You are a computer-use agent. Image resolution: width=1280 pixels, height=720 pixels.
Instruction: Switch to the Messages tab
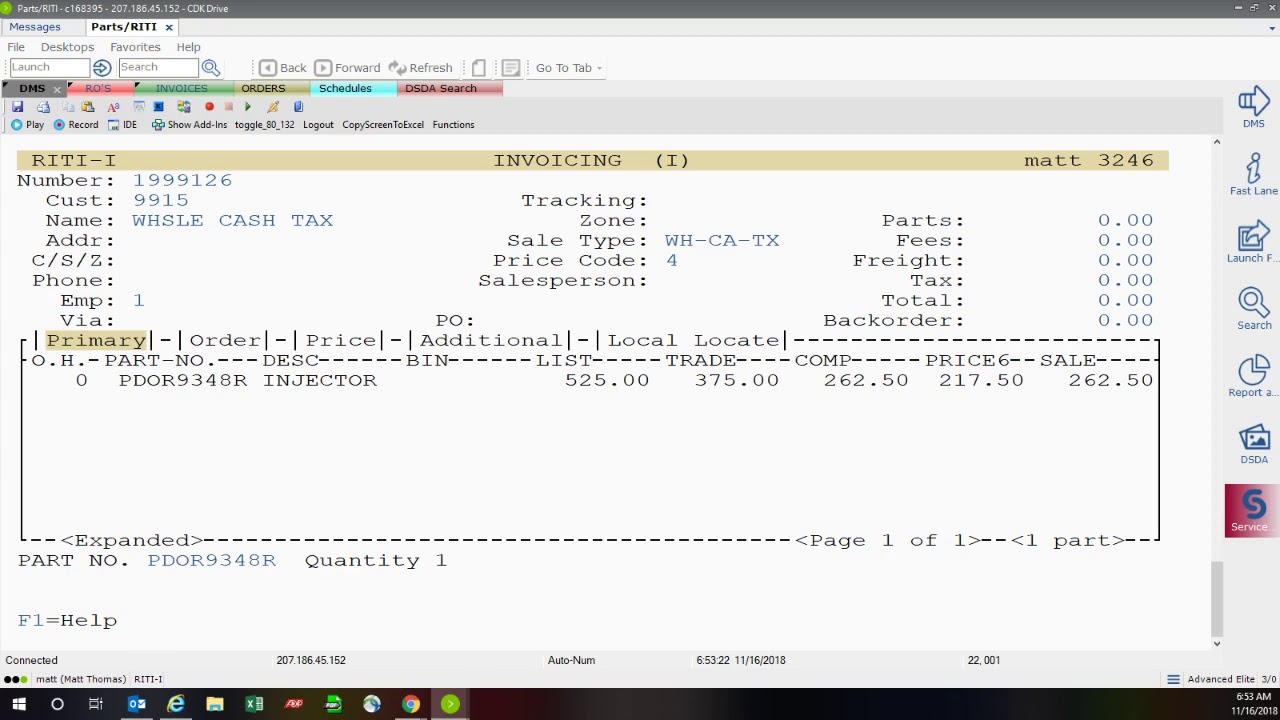click(35, 27)
